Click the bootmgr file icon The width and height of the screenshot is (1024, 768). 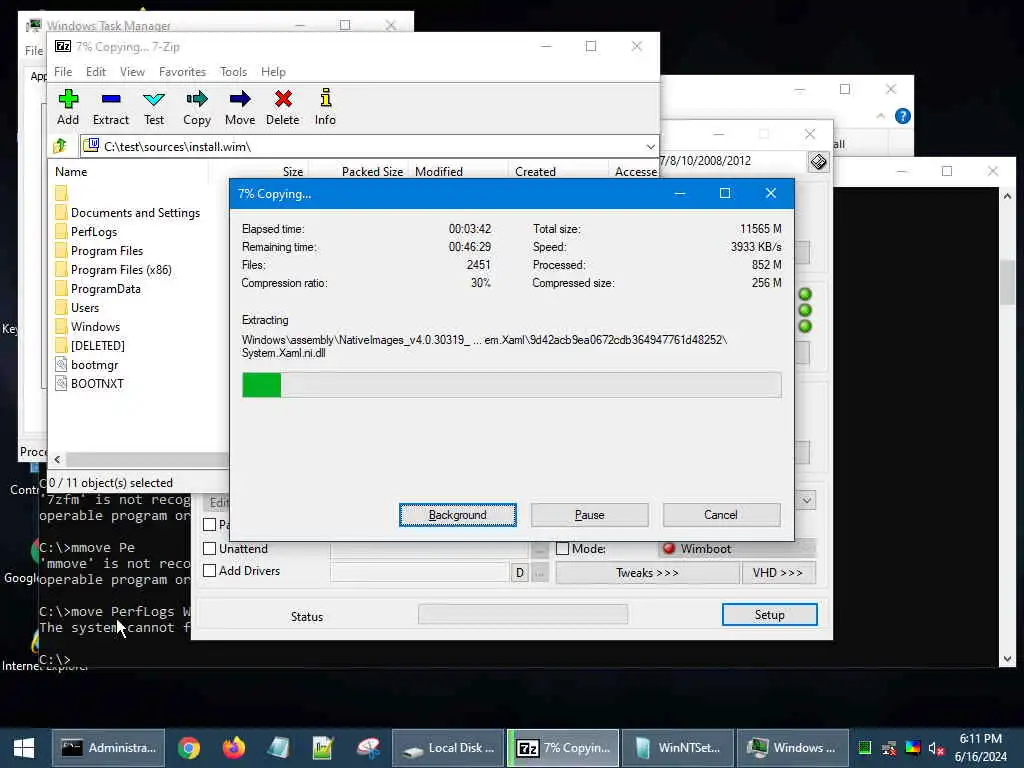pyautogui.click(x=61, y=364)
